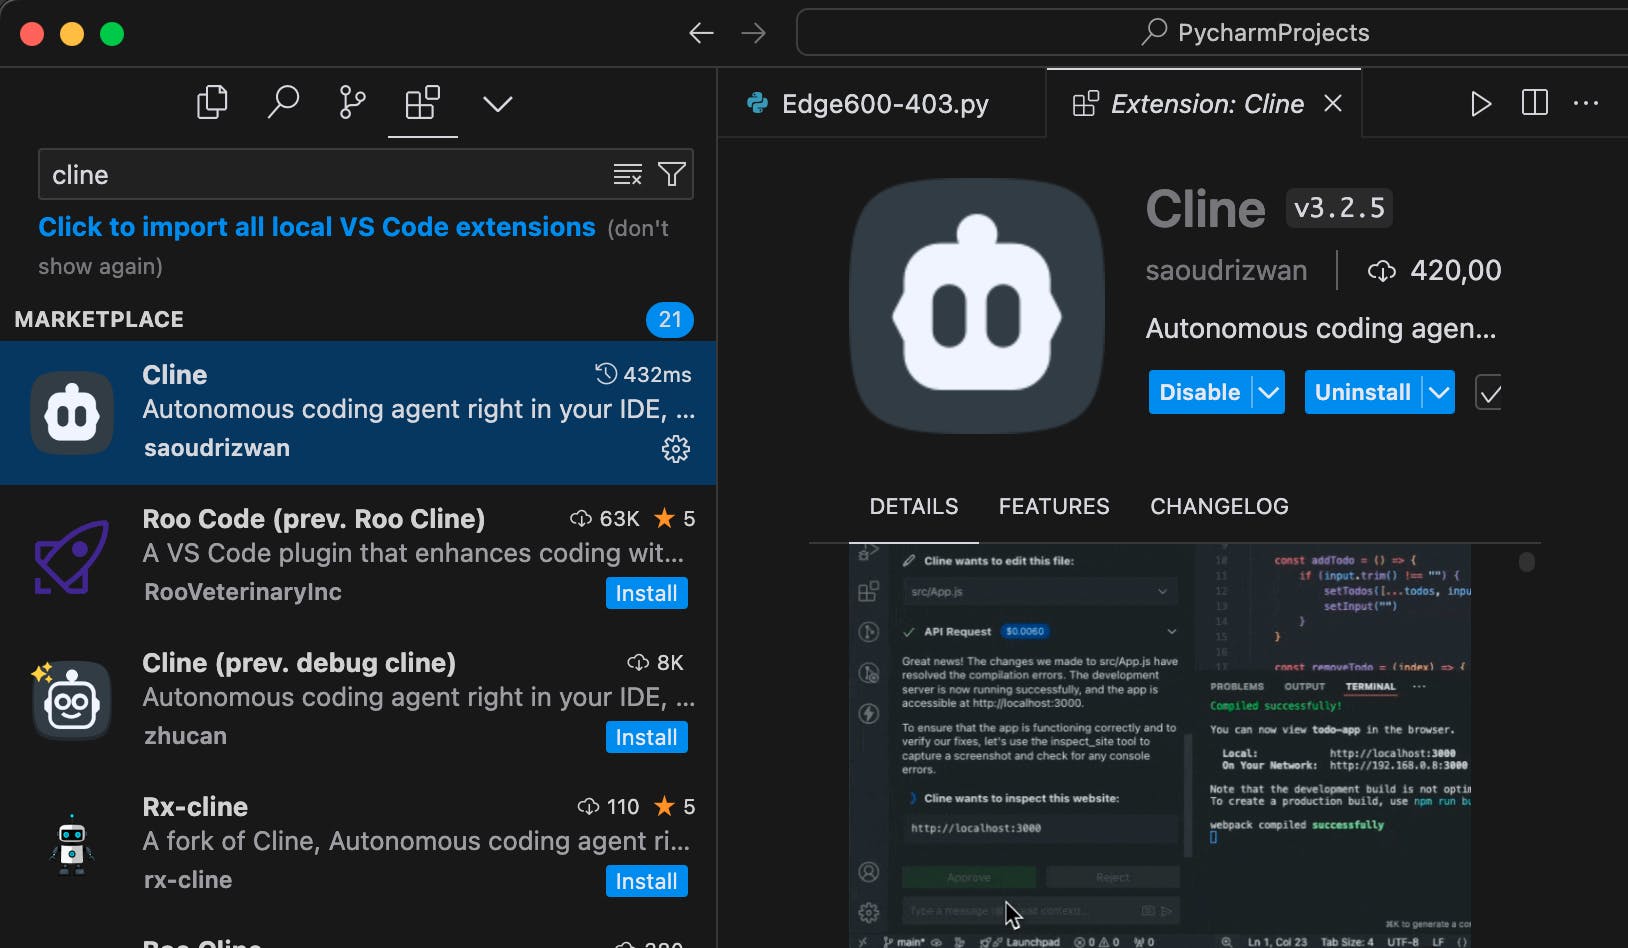Go back with the left arrow
1628x948 pixels.
tap(701, 33)
